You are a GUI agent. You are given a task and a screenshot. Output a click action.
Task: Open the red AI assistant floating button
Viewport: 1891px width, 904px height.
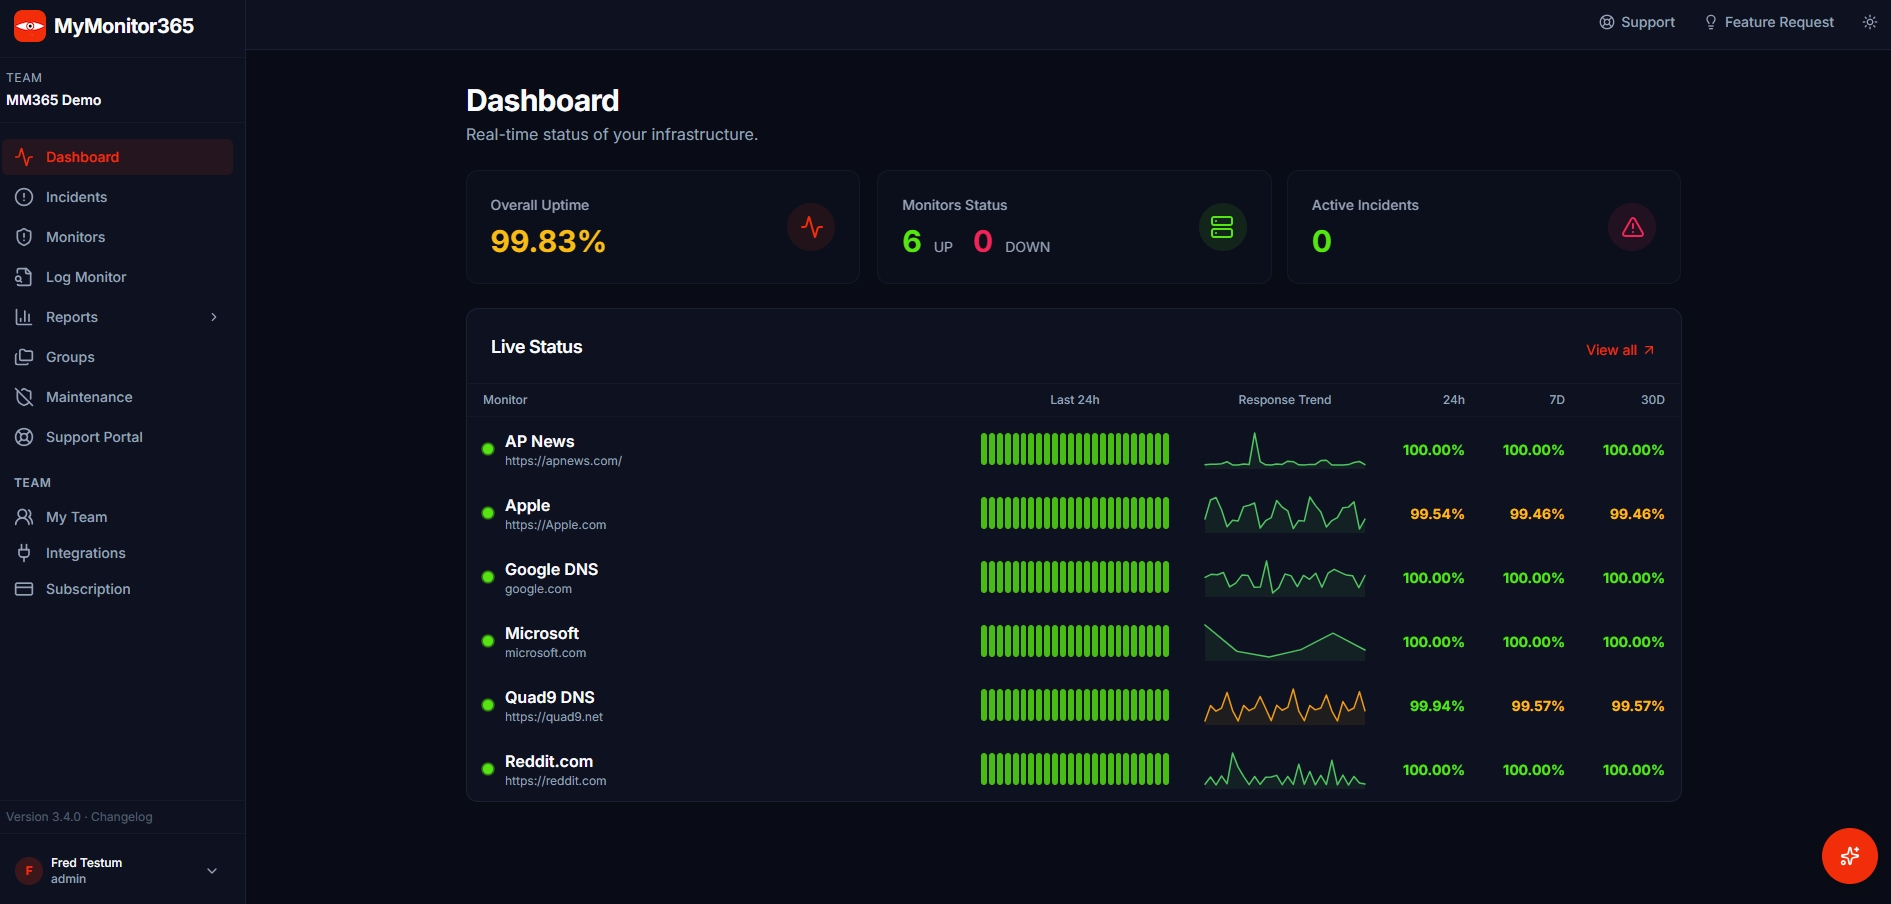click(x=1850, y=856)
